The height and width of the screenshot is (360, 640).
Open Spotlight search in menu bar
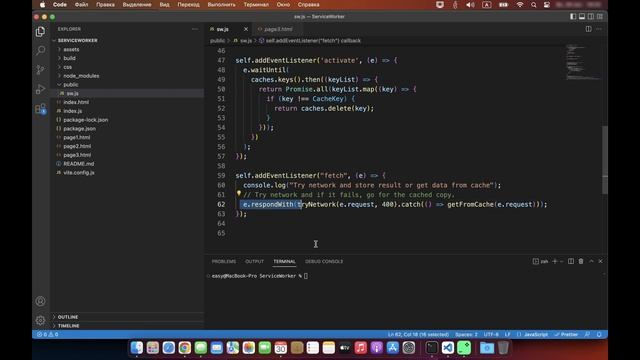[533, 5]
